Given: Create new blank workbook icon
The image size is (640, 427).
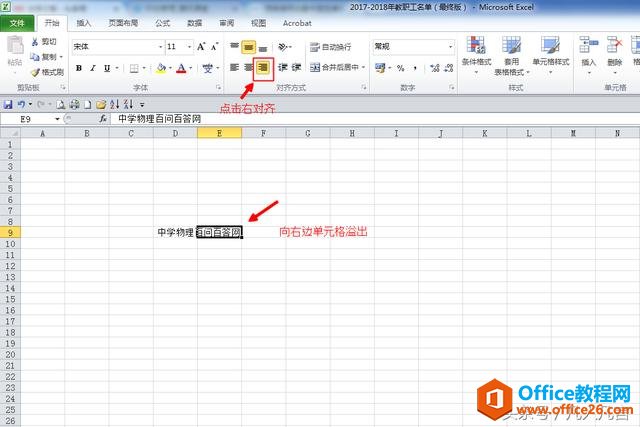Looking at the screenshot, I should pos(87,105).
